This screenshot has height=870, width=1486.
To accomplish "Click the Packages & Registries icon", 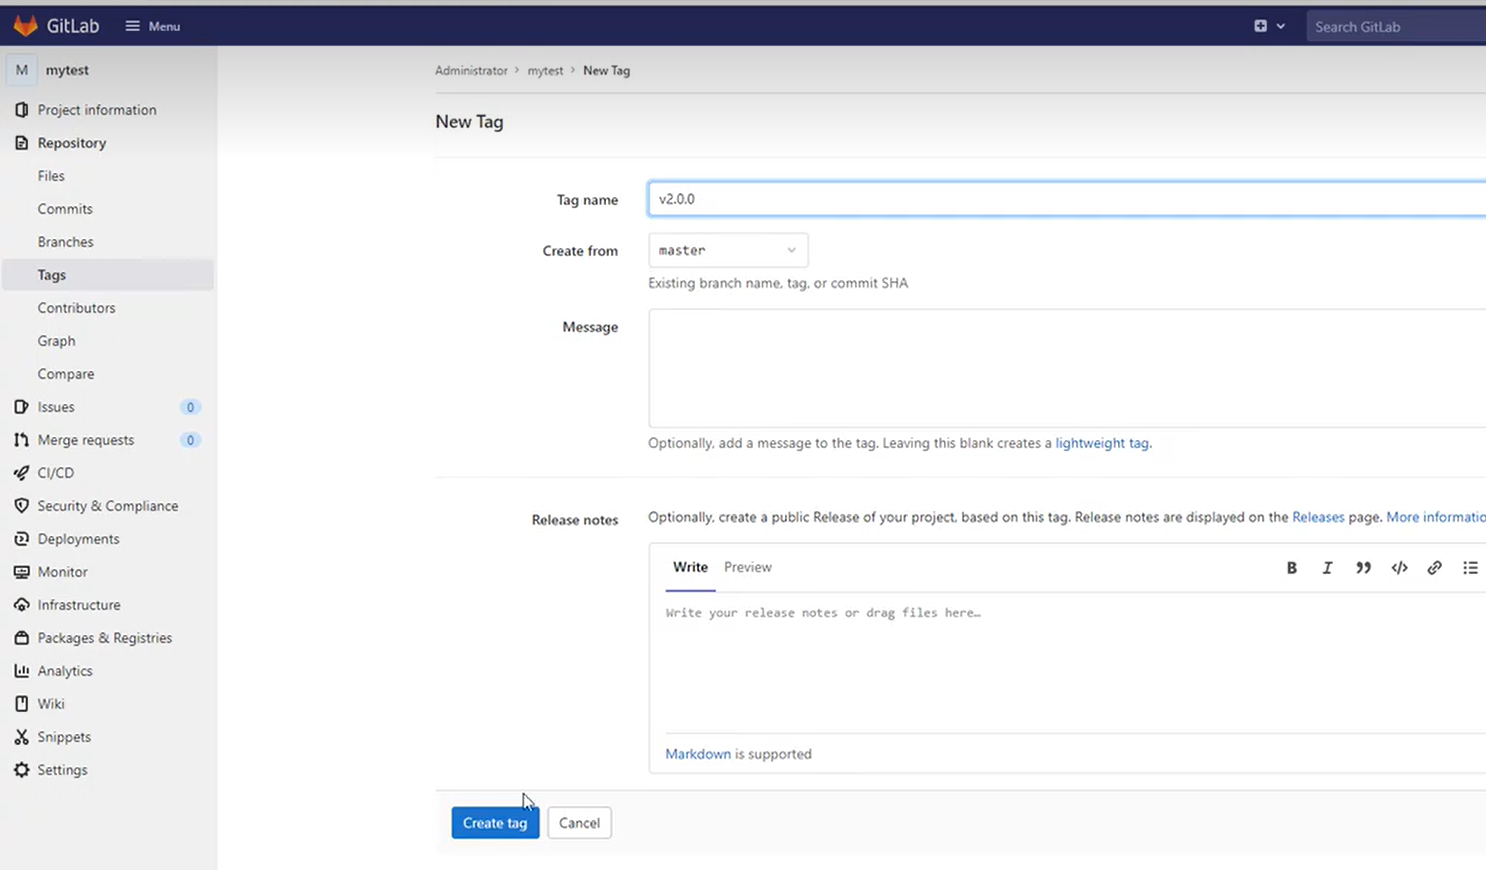I will coord(21,638).
